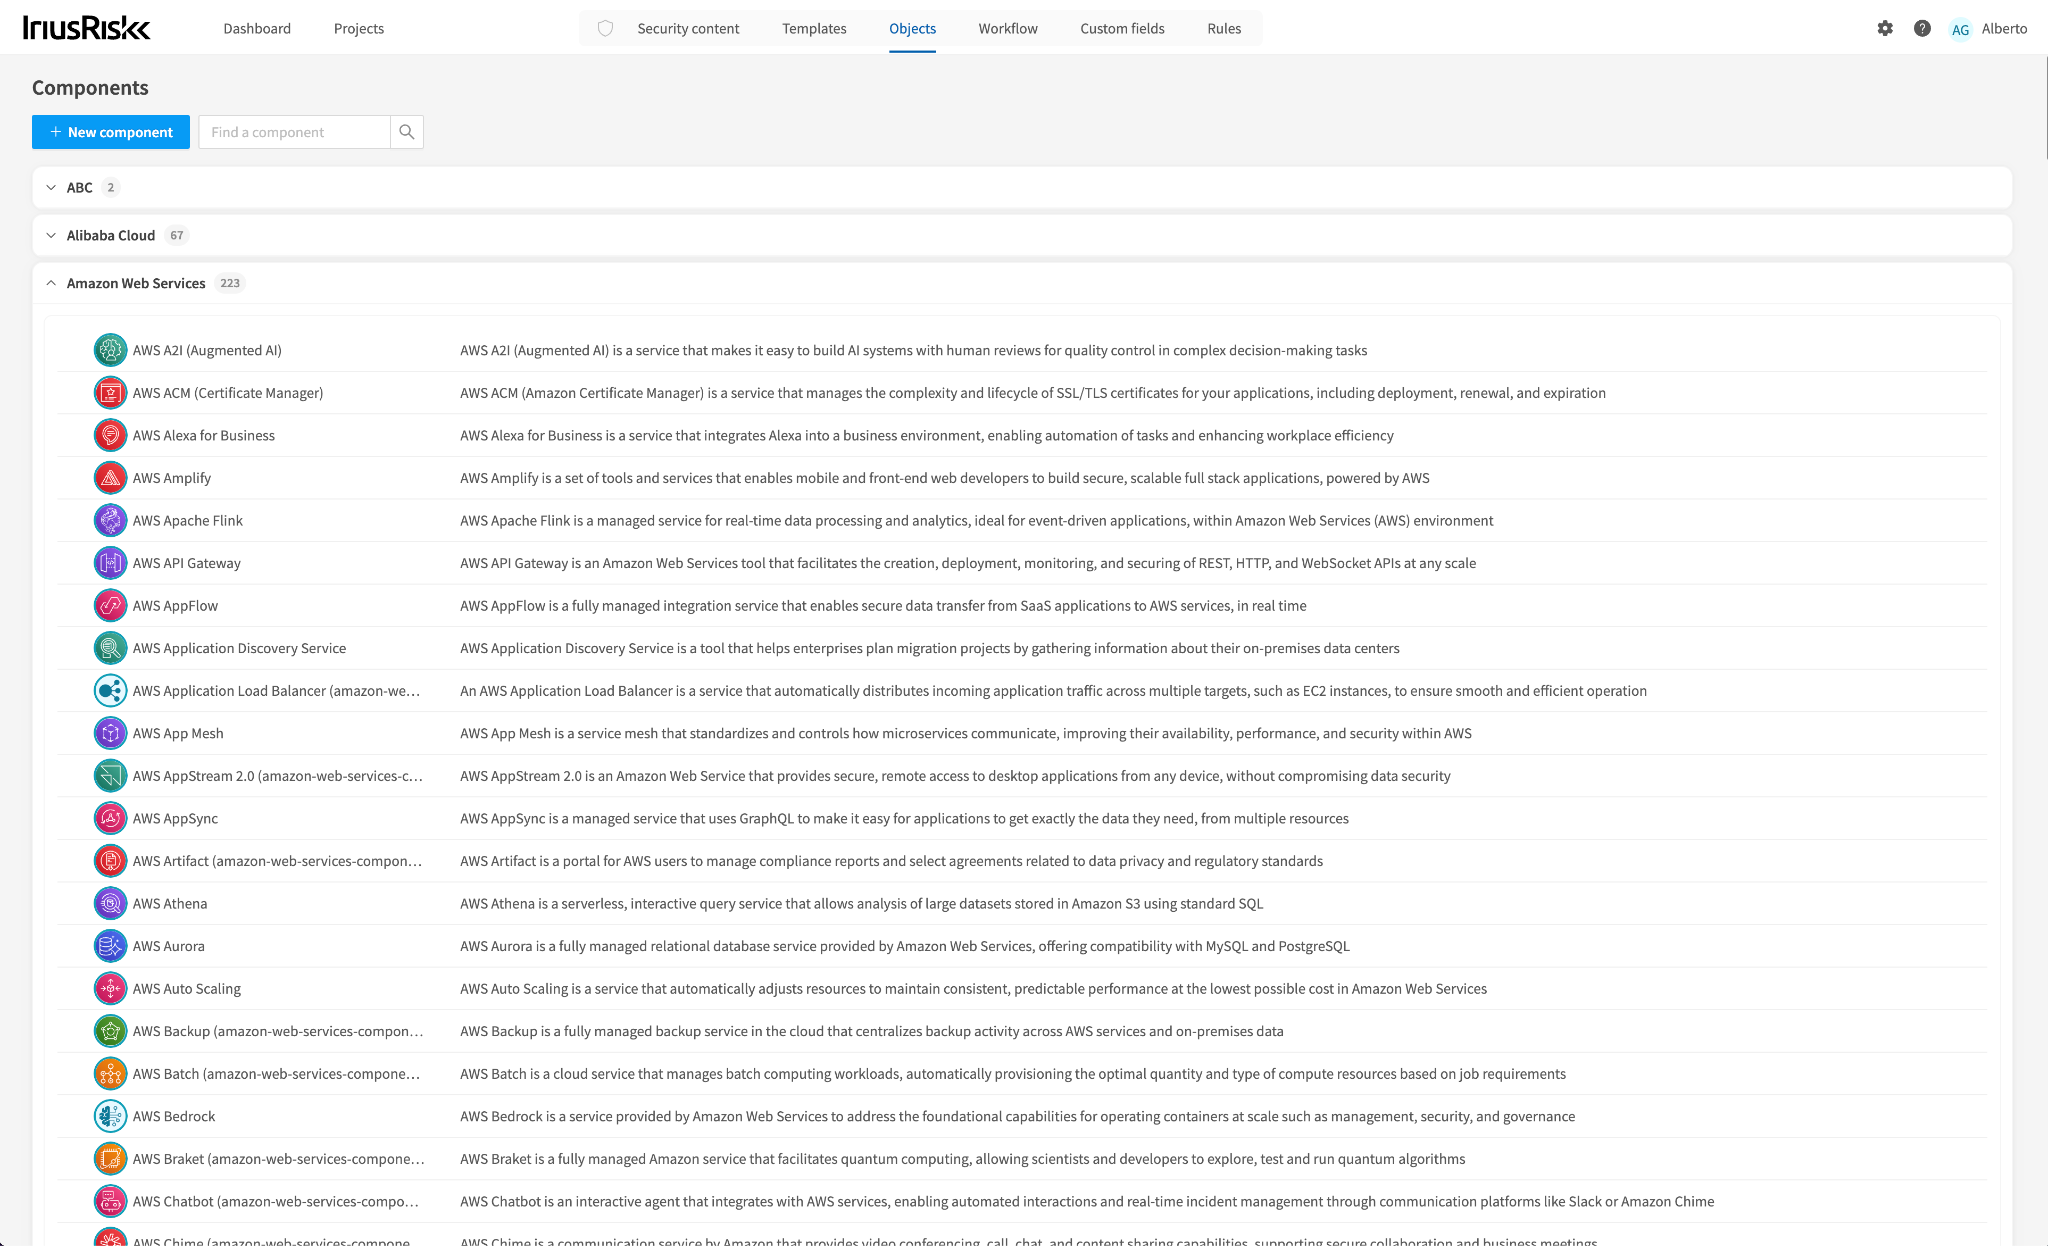Click the AWS AppSync description text
The height and width of the screenshot is (1246, 2048).
click(904, 818)
